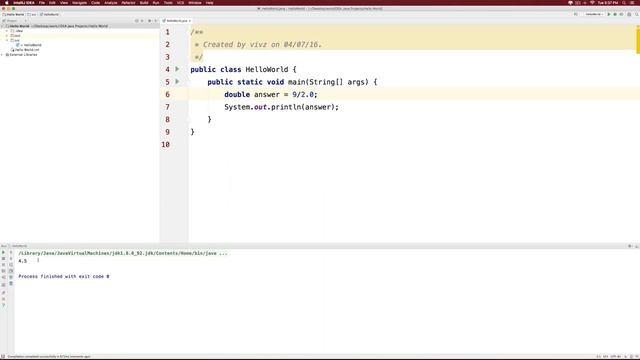Screen dimensions: 640x360
Task: Toggle Scroll to the End in the Run panel
Action: 11,271
